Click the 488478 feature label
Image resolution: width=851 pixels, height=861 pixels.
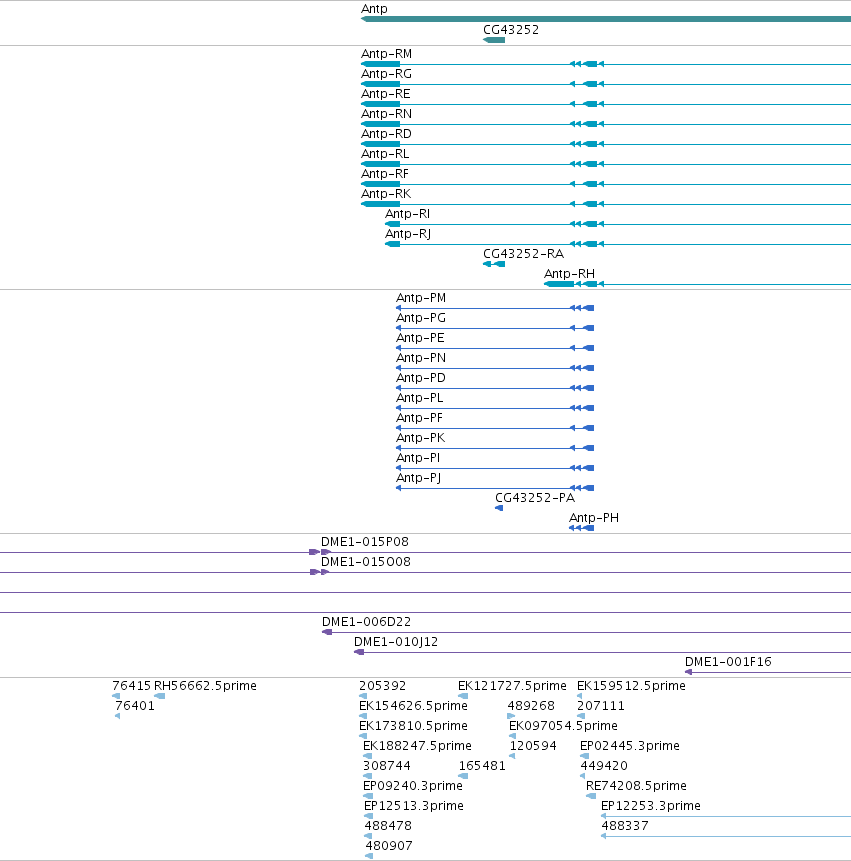388,826
